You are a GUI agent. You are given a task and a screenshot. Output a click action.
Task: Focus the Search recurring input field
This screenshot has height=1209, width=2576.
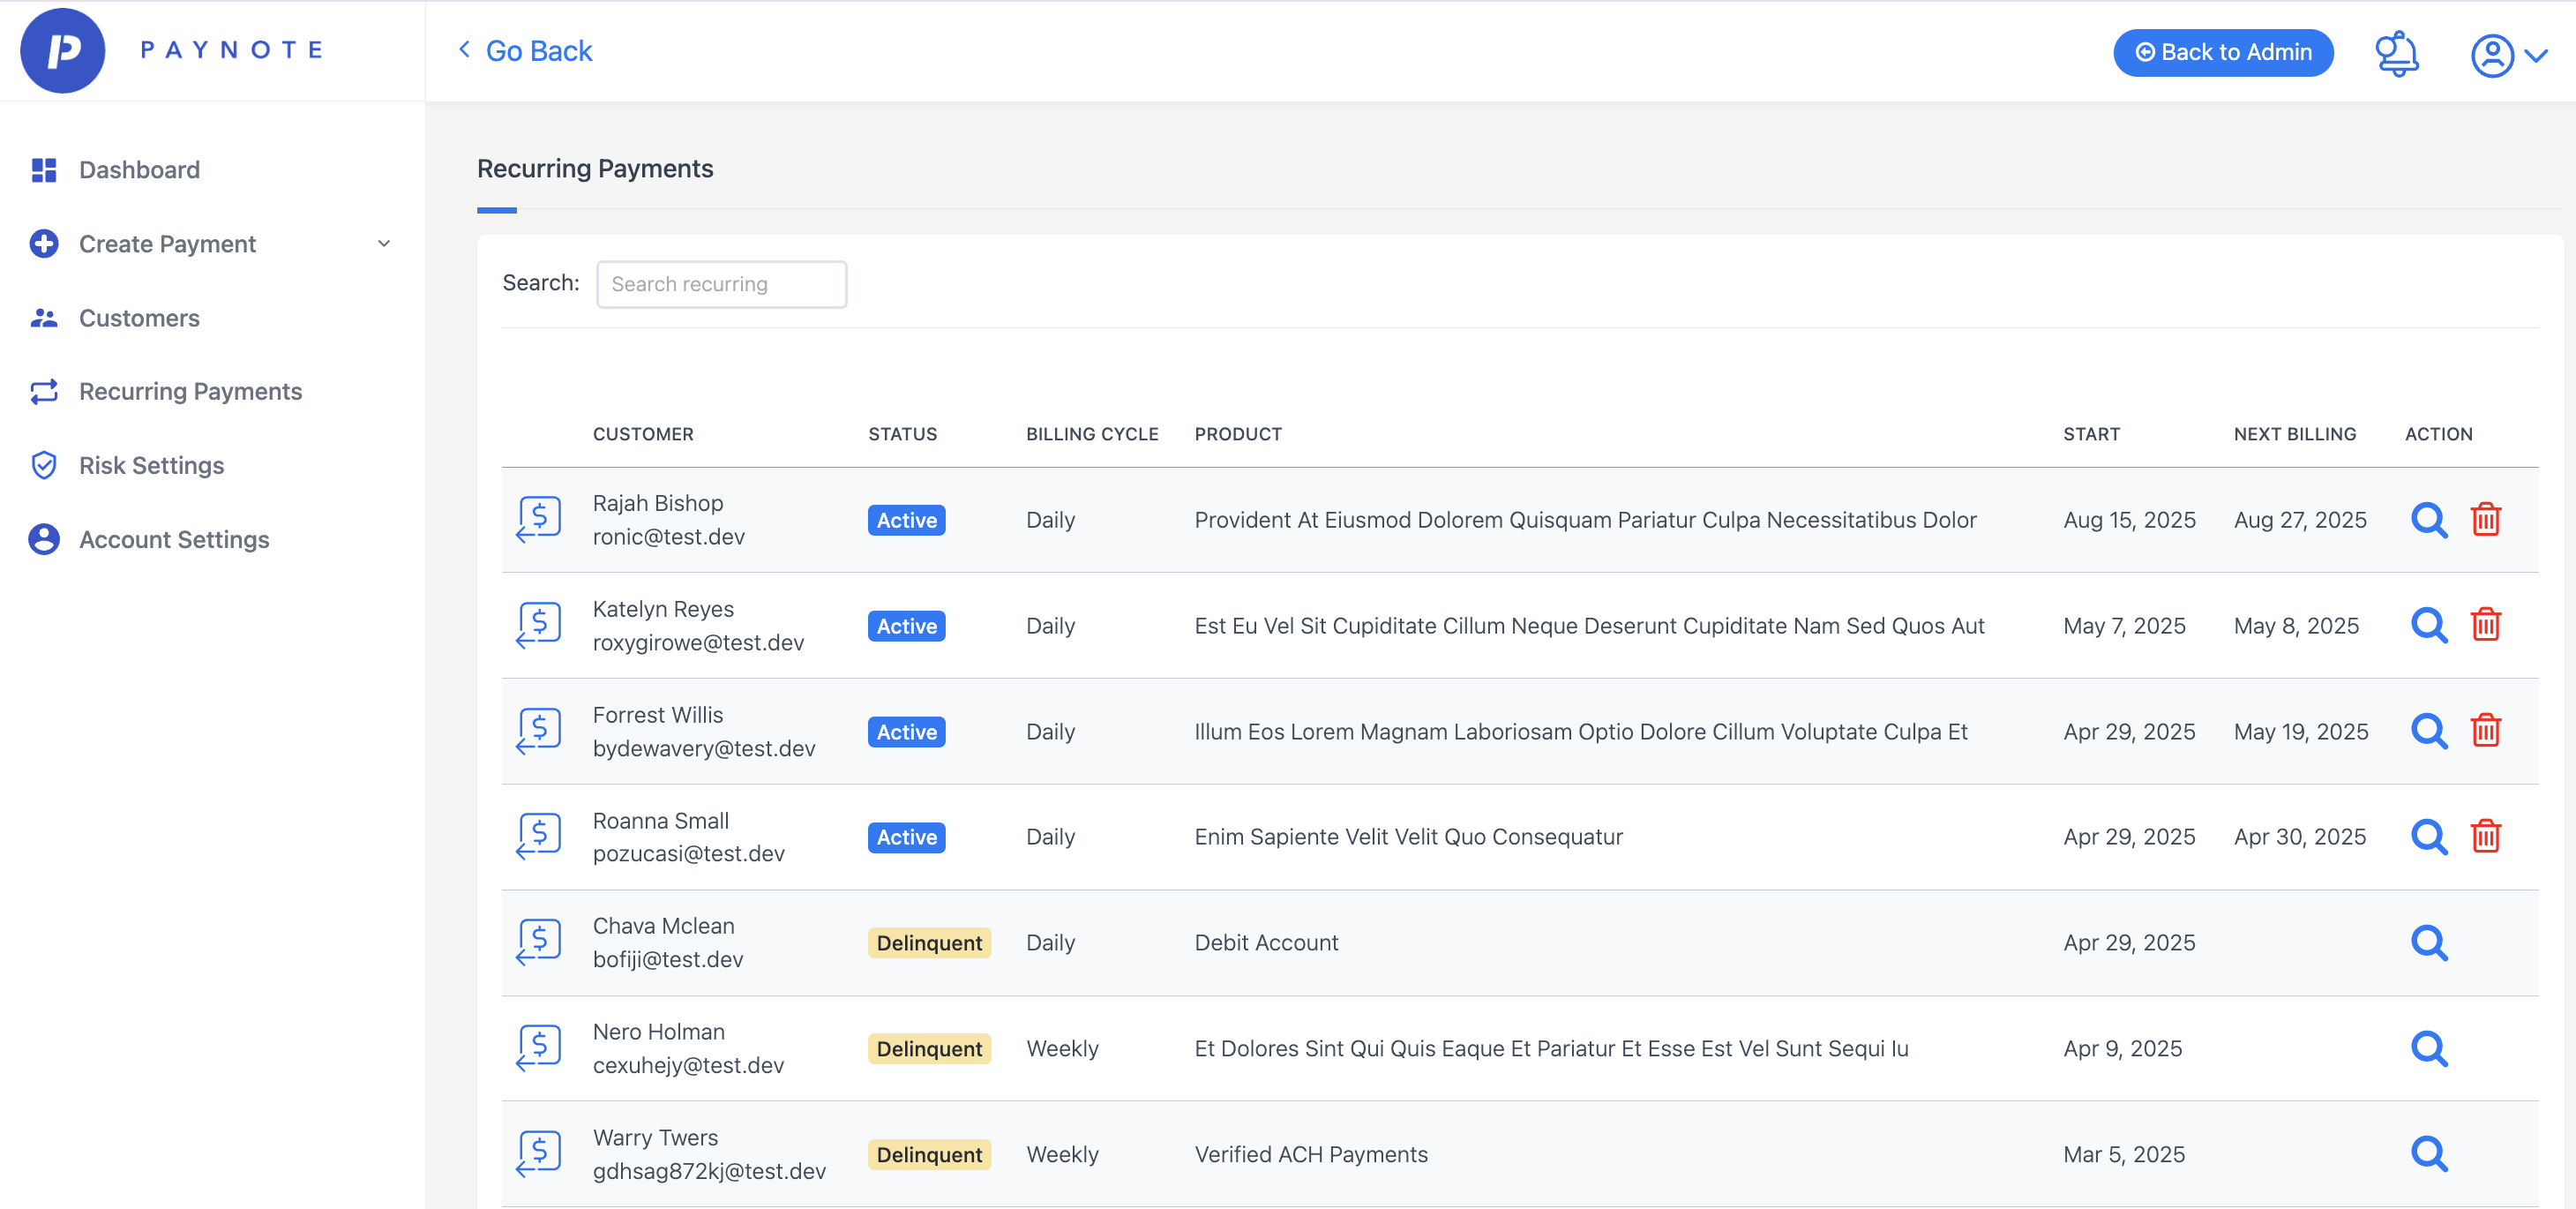pyautogui.click(x=721, y=284)
